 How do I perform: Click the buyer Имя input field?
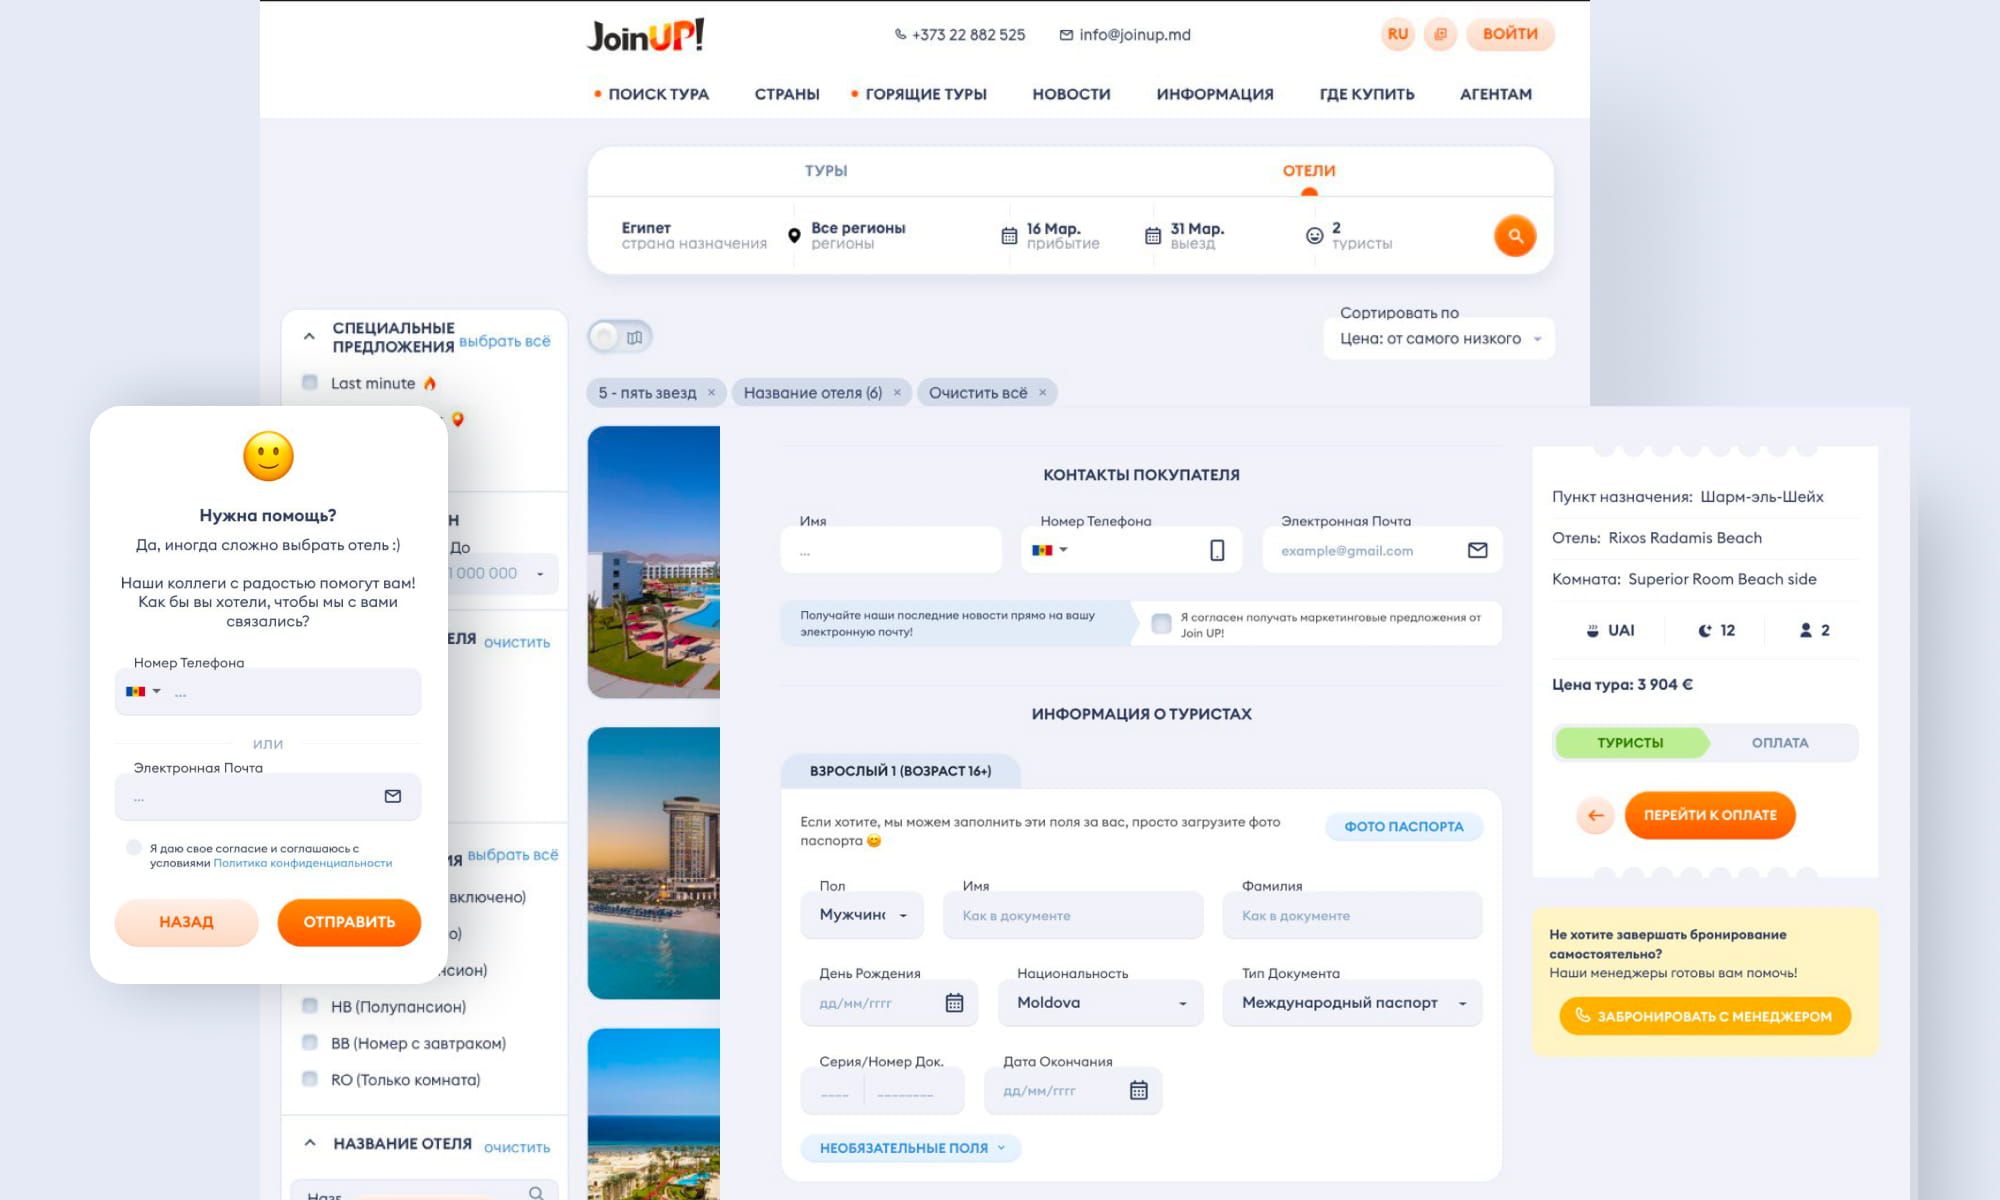[x=890, y=551]
